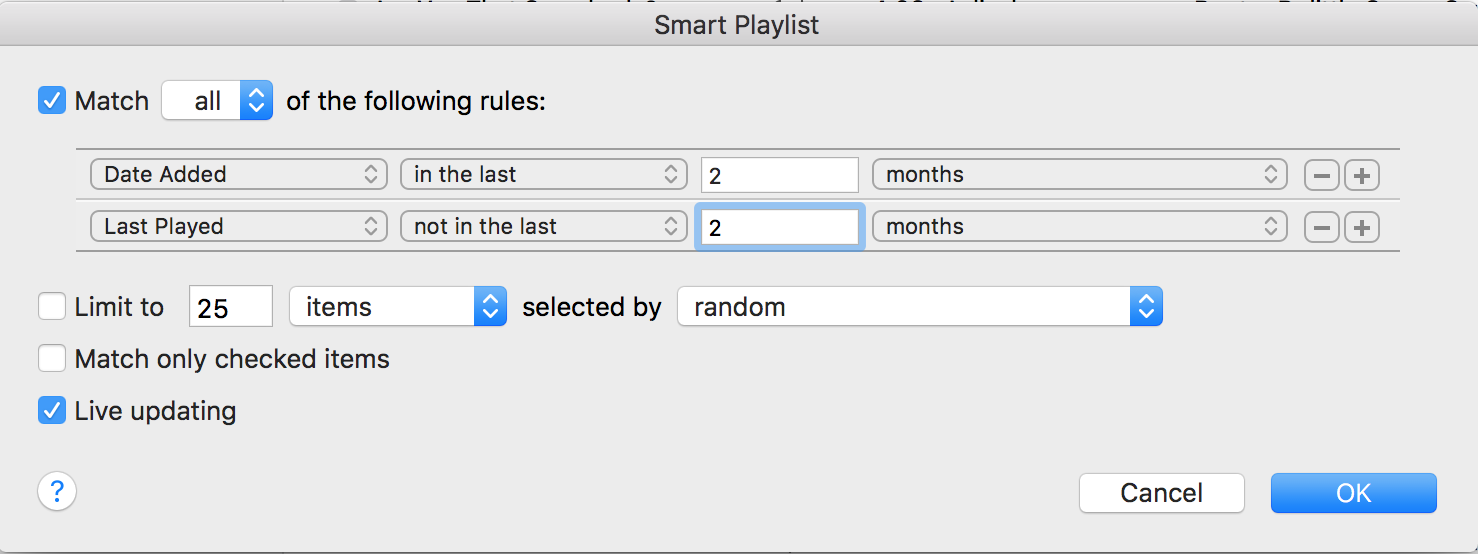The image size is (1478, 554).
Task: Open the items limit unit dropdown
Action: click(398, 307)
